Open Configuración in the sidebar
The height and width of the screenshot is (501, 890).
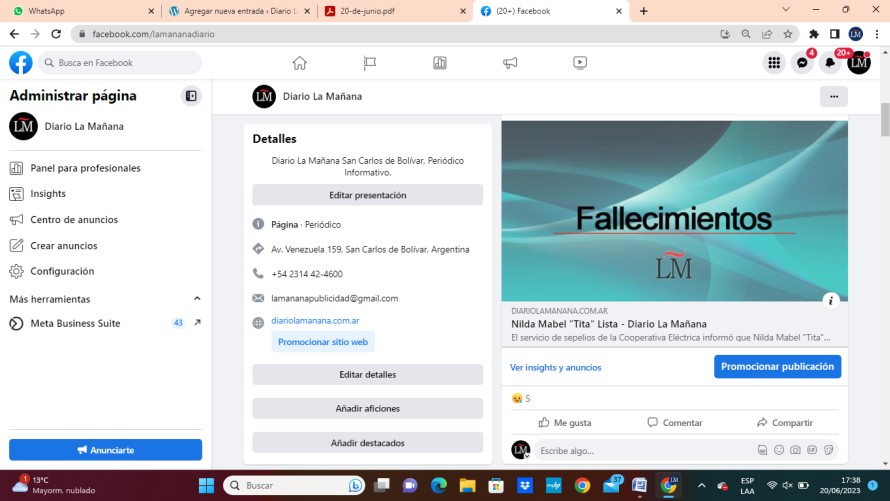point(62,271)
